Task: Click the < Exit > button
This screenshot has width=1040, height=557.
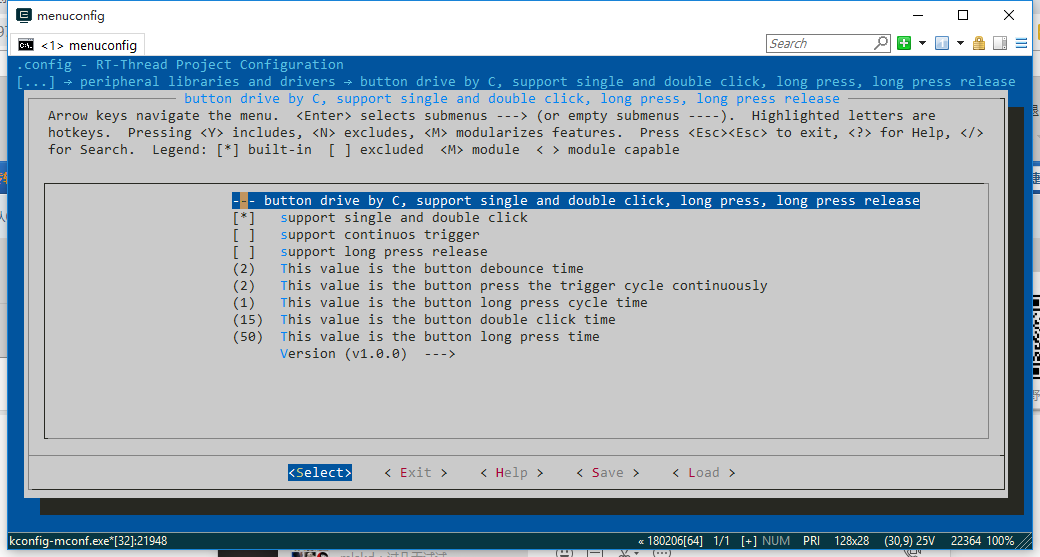Action: (x=416, y=473)
